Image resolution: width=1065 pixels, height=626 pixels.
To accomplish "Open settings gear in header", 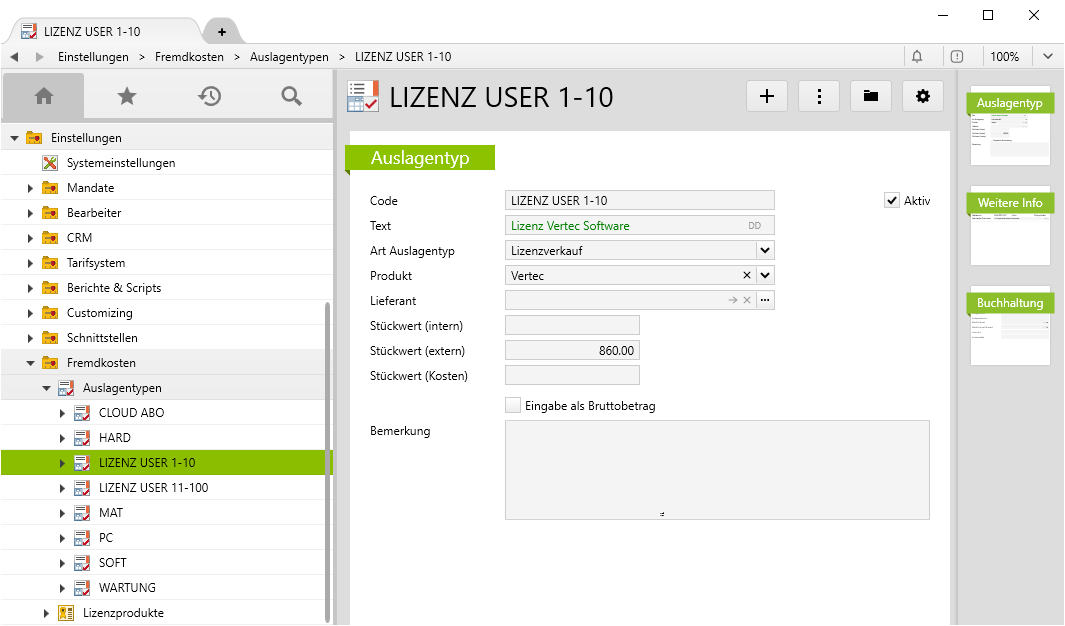I will point(923,96).
